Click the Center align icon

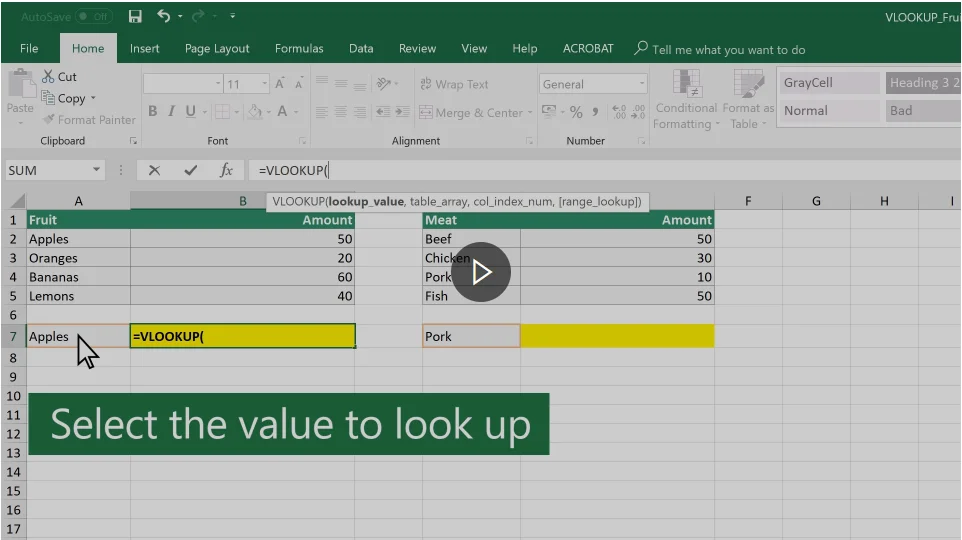point(341,112)
